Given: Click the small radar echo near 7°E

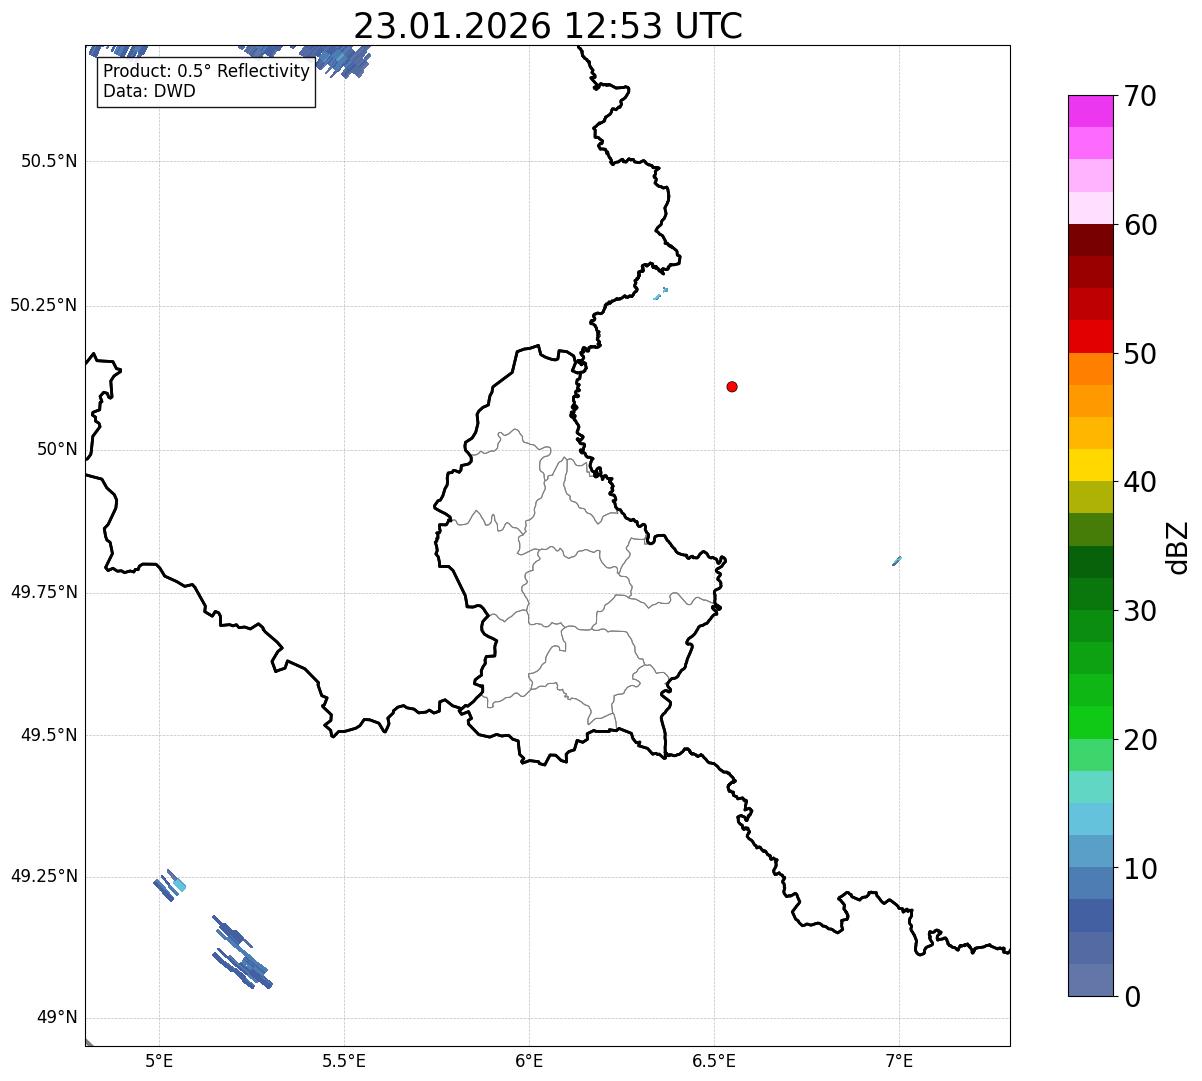Looking at the screenshot, I should [x=897, y=561].
